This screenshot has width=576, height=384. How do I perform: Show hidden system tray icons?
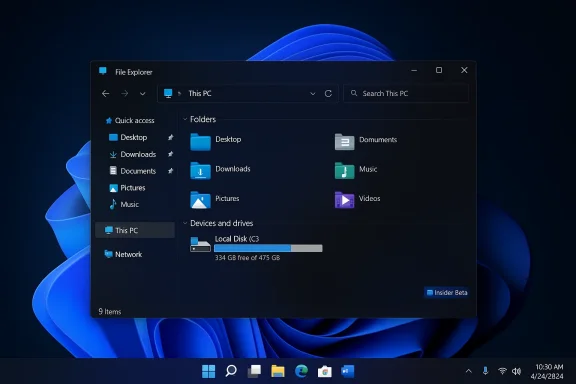tap(469, 371)
